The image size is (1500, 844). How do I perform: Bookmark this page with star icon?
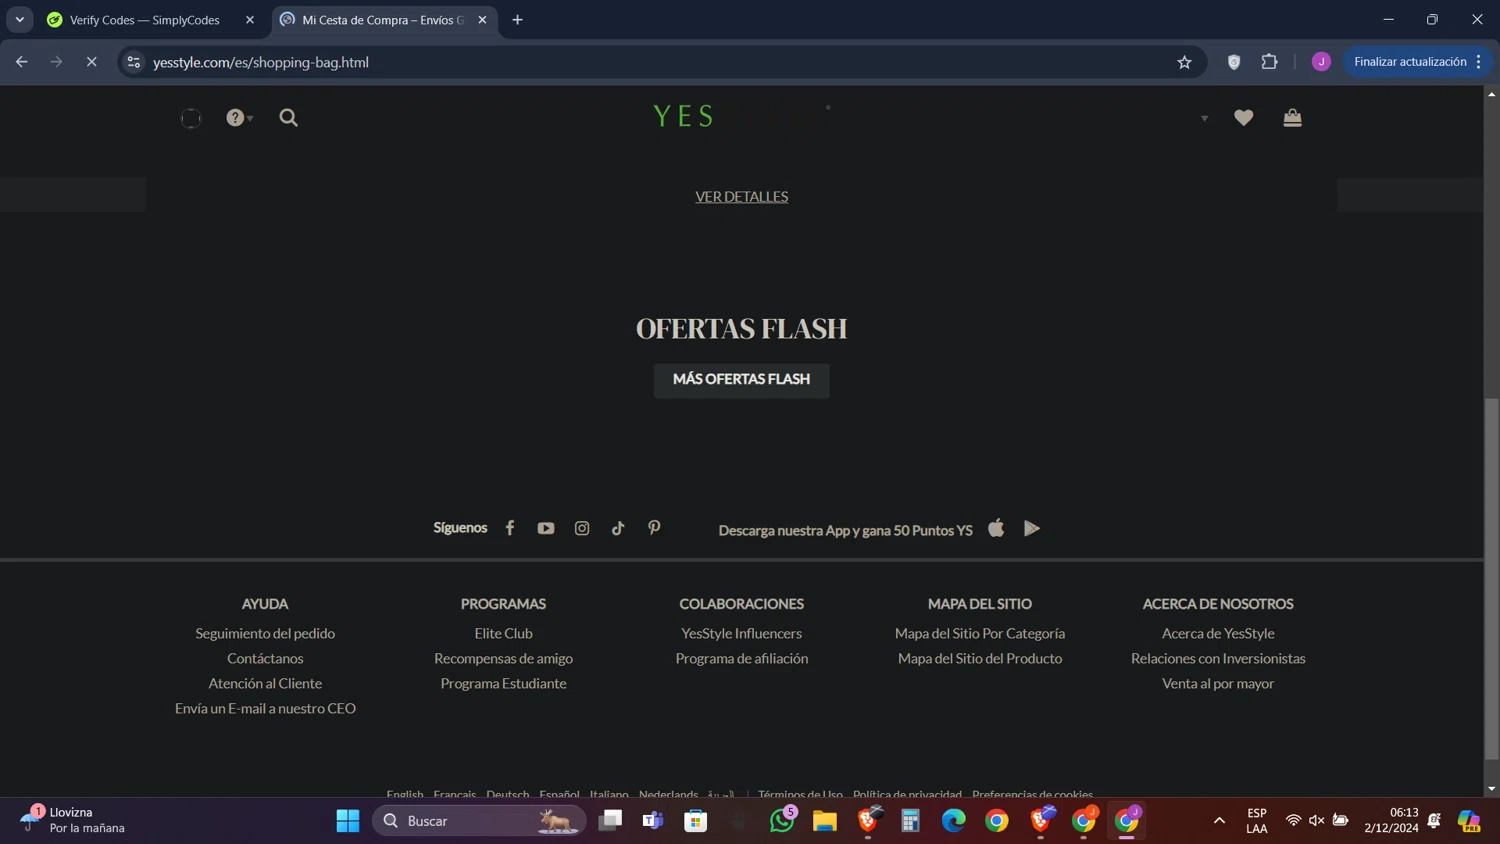coord(1184,62)
